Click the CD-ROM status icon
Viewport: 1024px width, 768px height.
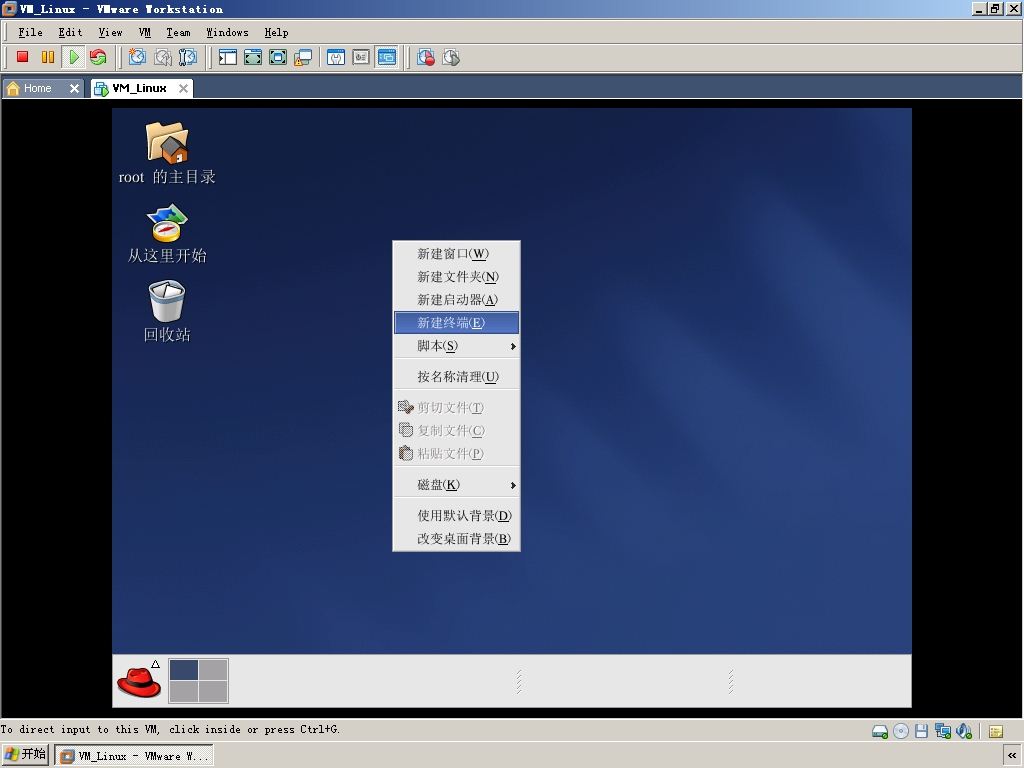tap(901, 731)
